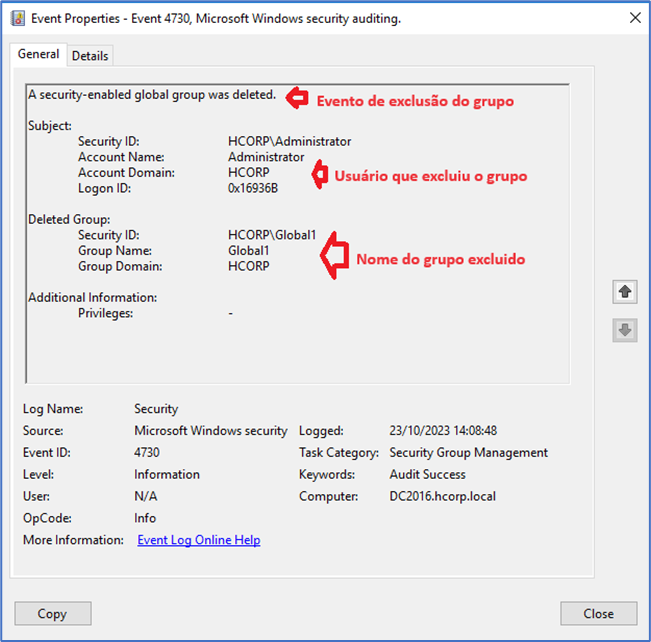Image resolution: width=651 pixels, height=642 pixels.
Task: Click red arrow beside 'Nome do grupo excluido'
Action: (x=332, y=256)
